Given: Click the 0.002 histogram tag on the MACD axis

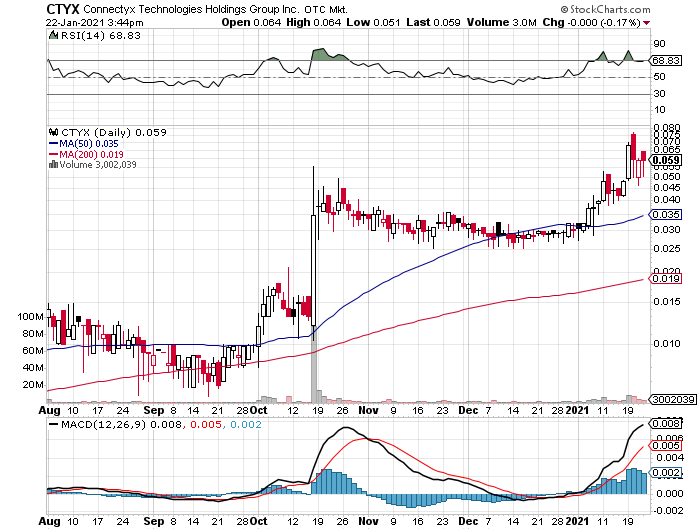Looking at the screenshot, I should pos(666,472).
